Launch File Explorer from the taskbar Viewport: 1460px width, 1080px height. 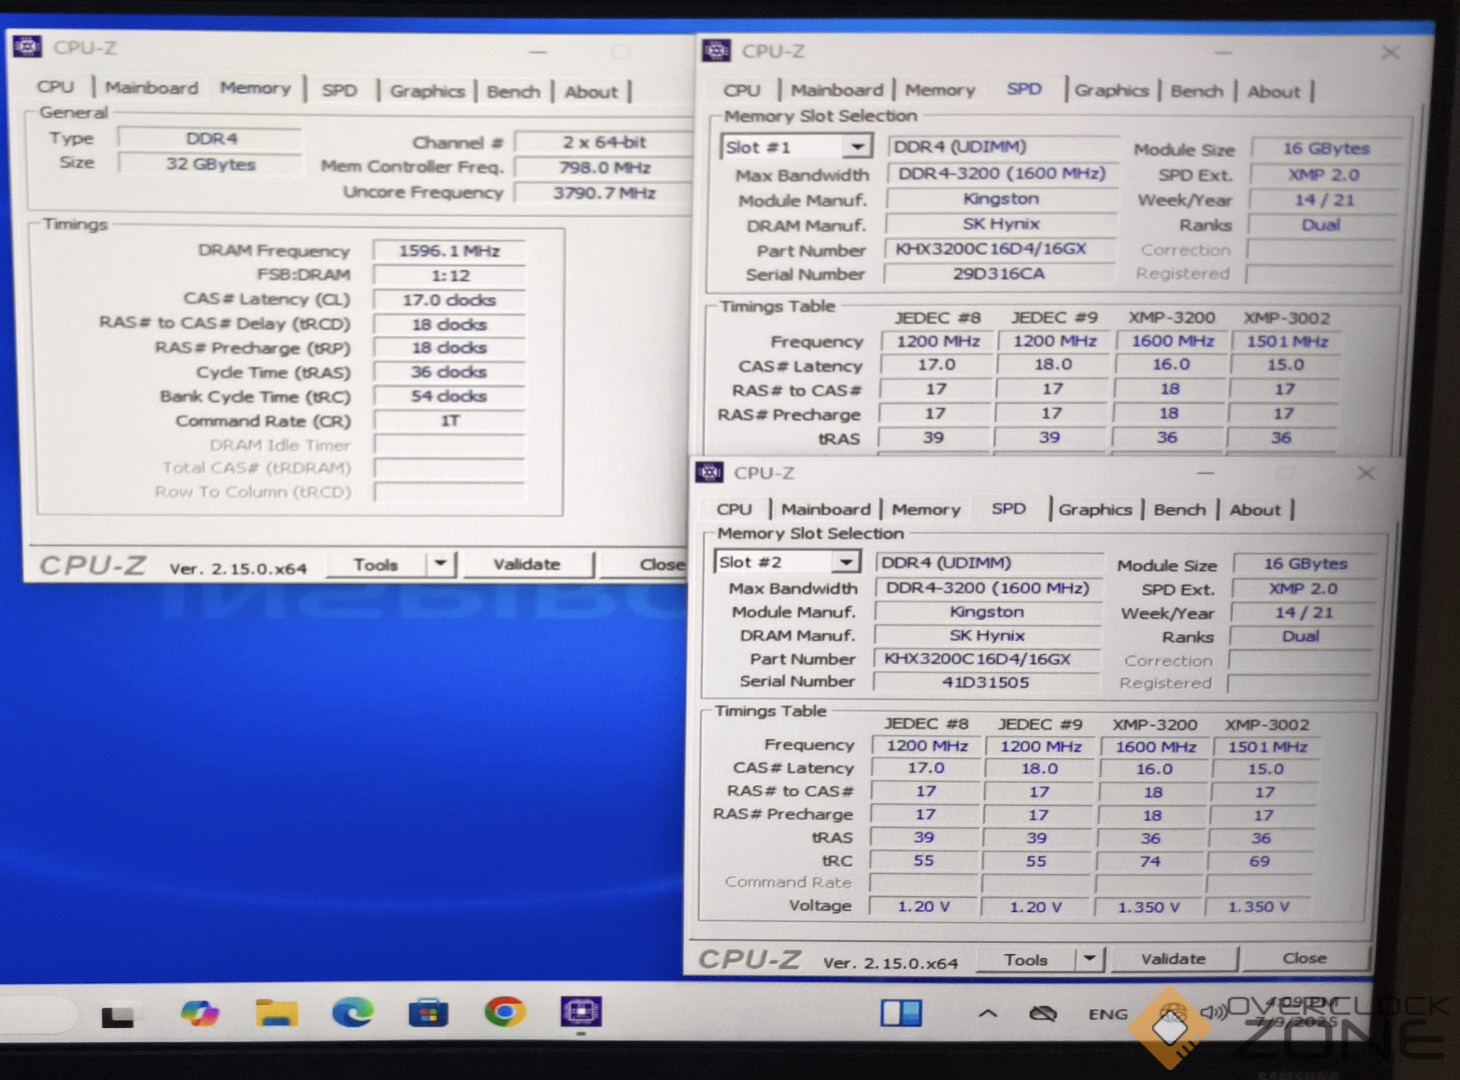click(x=276, y=1013)
